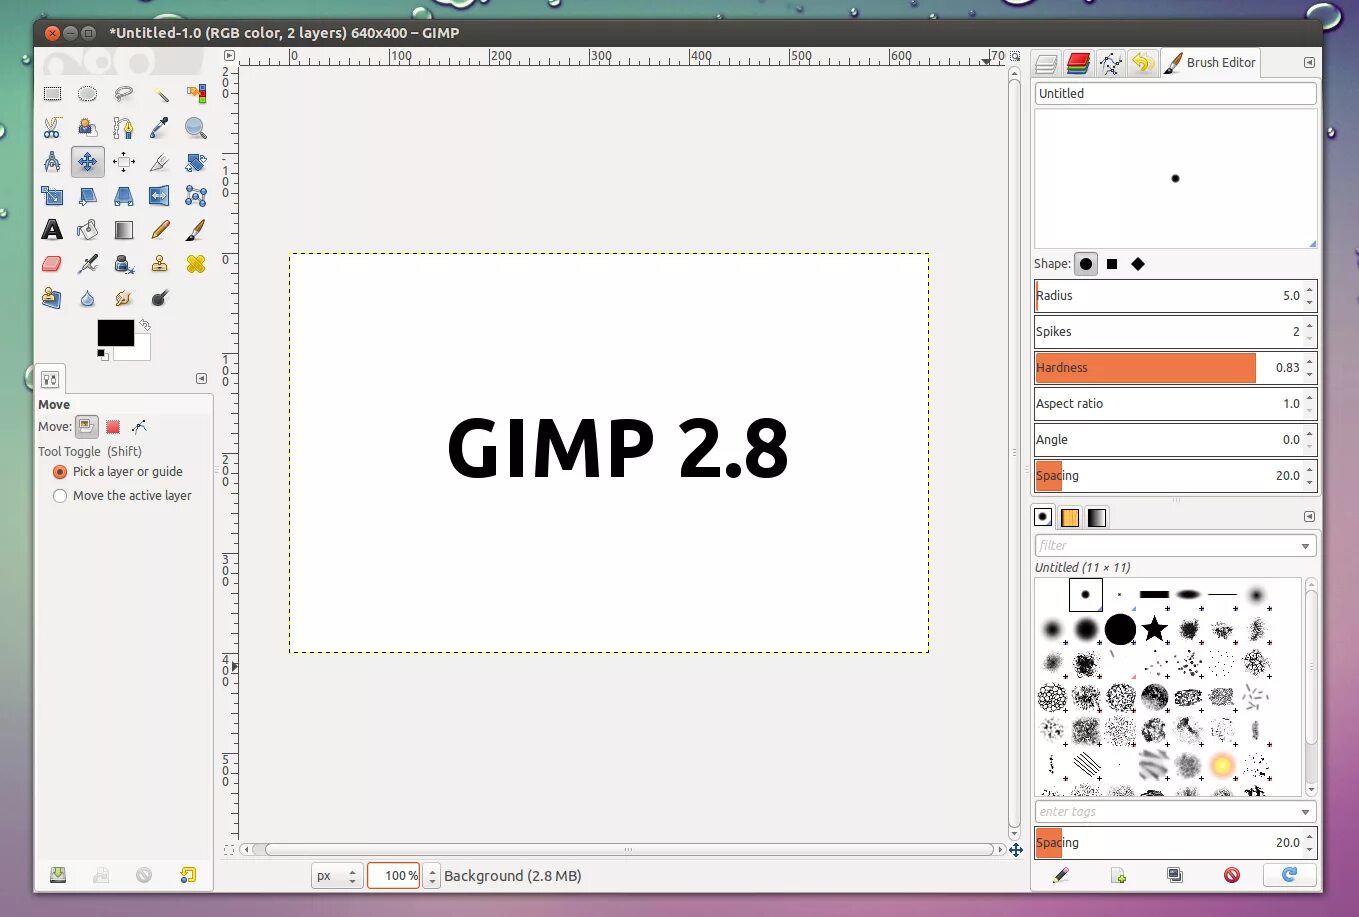Screen dimensions: 1359x917
Task: Activate the Select by Color tool
Action: pyautogui.click(x=196, y=94)
